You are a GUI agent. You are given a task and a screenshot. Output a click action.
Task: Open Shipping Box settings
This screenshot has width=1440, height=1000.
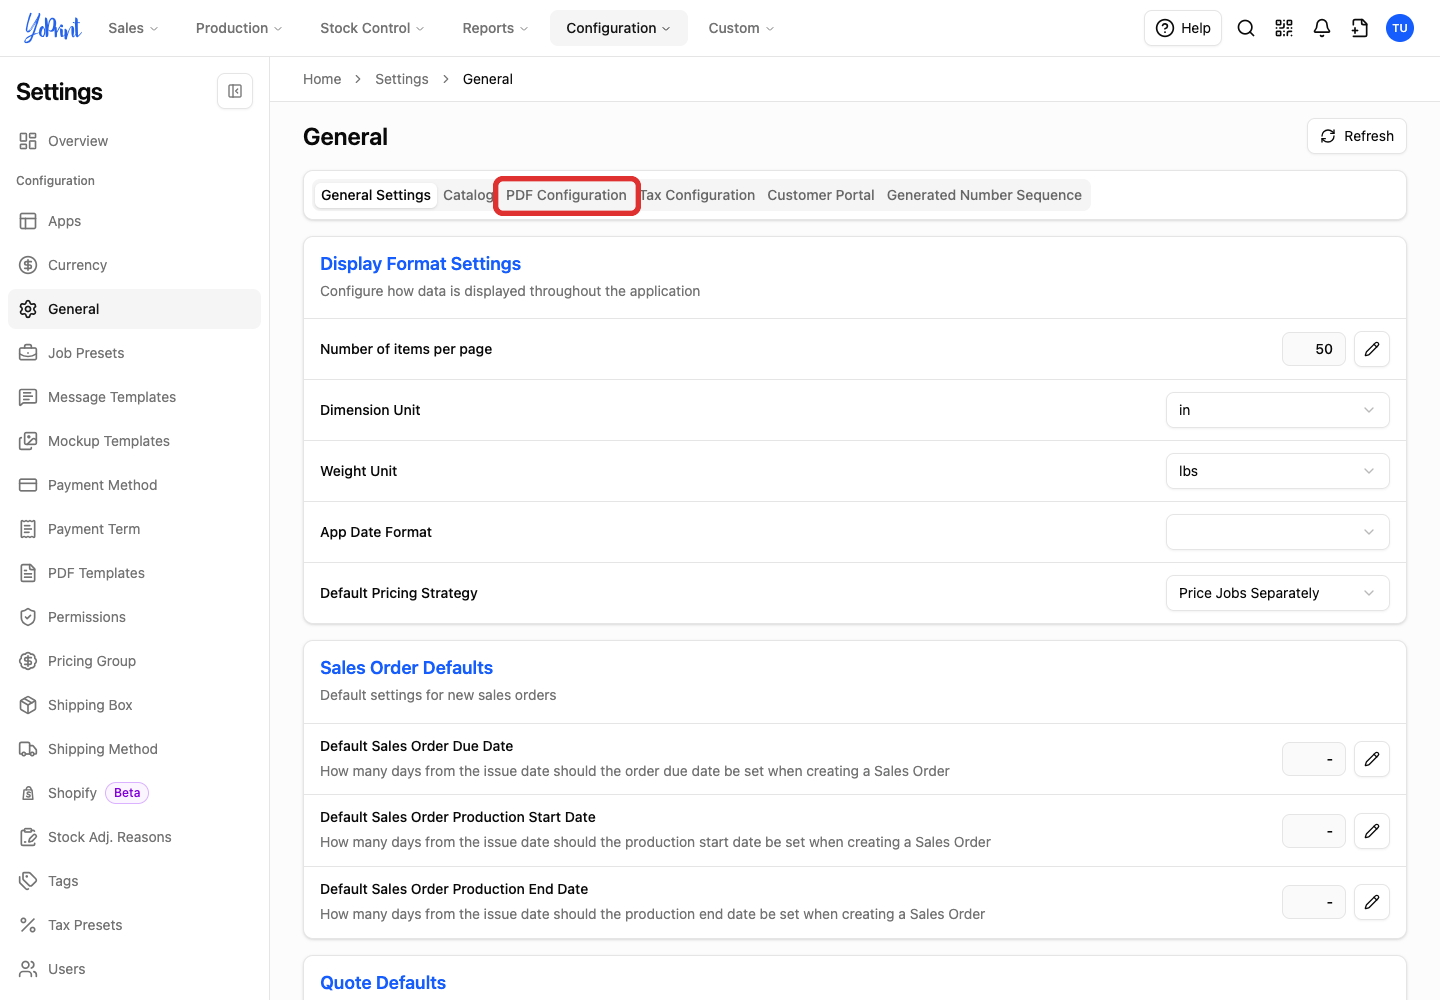point(134,705)
